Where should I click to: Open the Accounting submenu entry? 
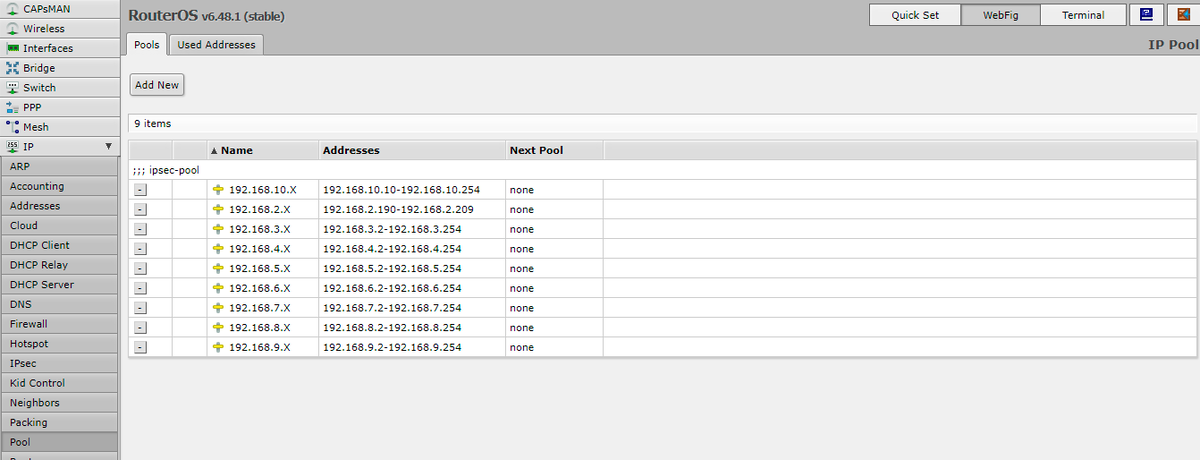(59, 186)
